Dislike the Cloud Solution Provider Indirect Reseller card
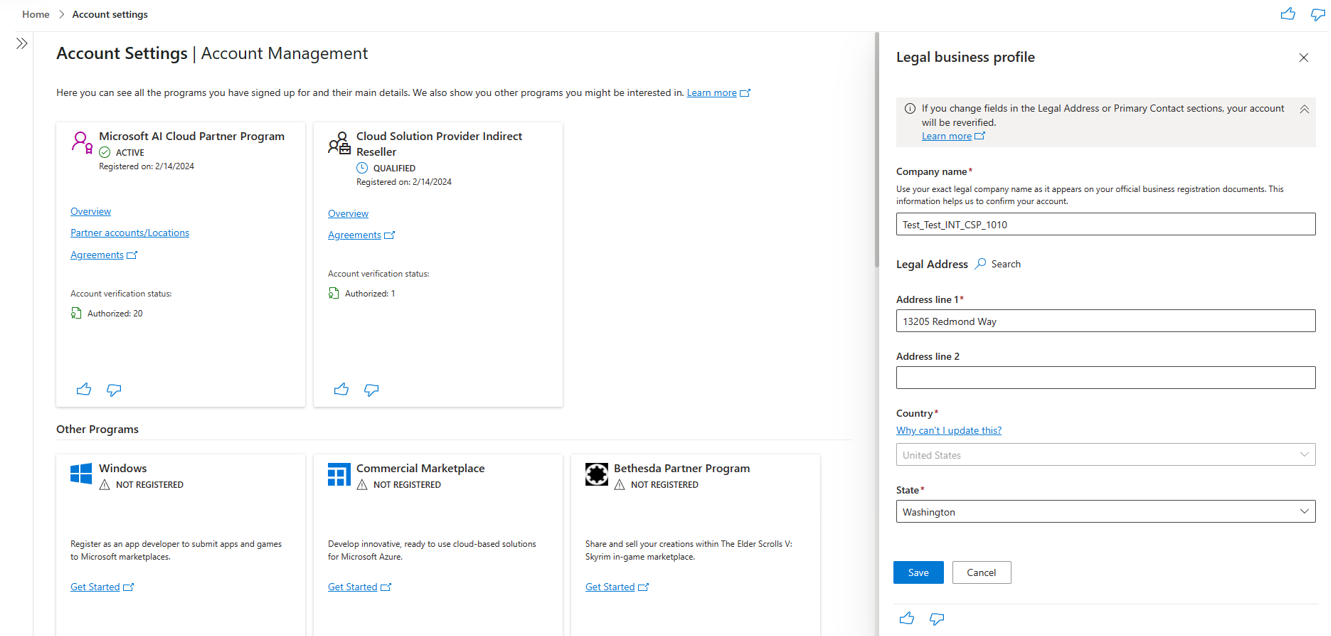This screenshot has width=1331, height=636. click(371, 389)
